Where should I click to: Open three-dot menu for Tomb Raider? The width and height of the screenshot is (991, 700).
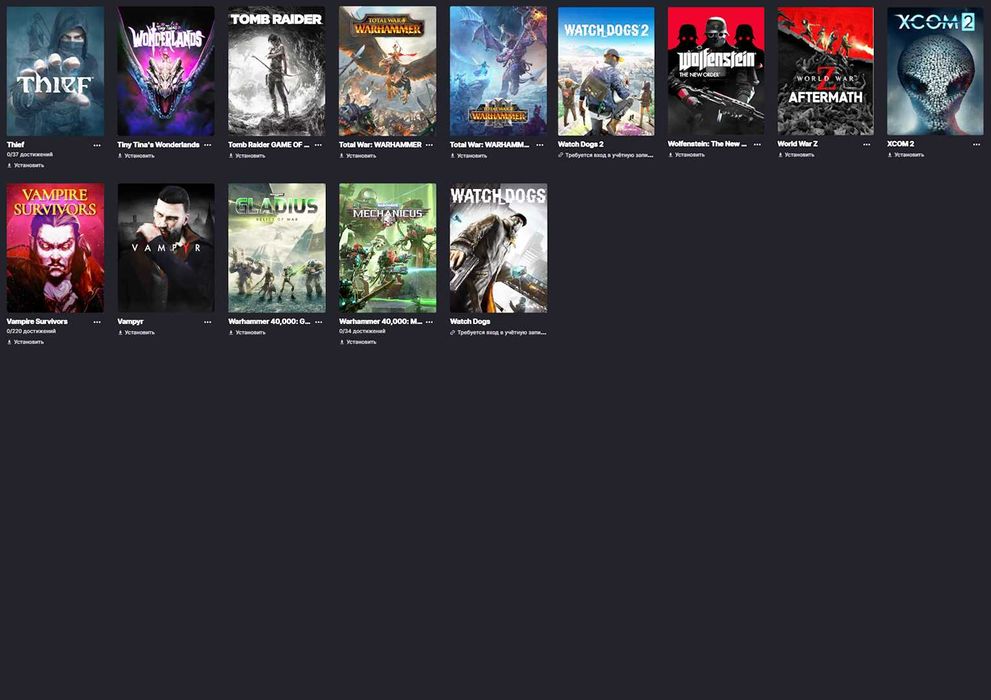point(318,145)
